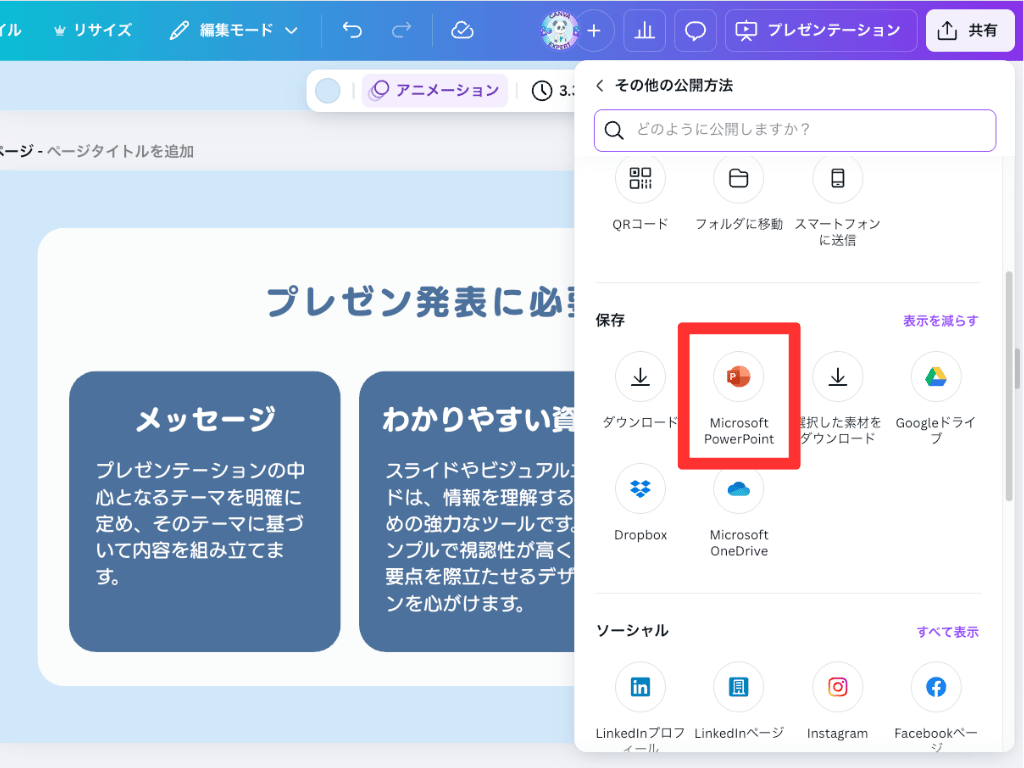Select the フォルダに移動 folder icon

(739, 178)
